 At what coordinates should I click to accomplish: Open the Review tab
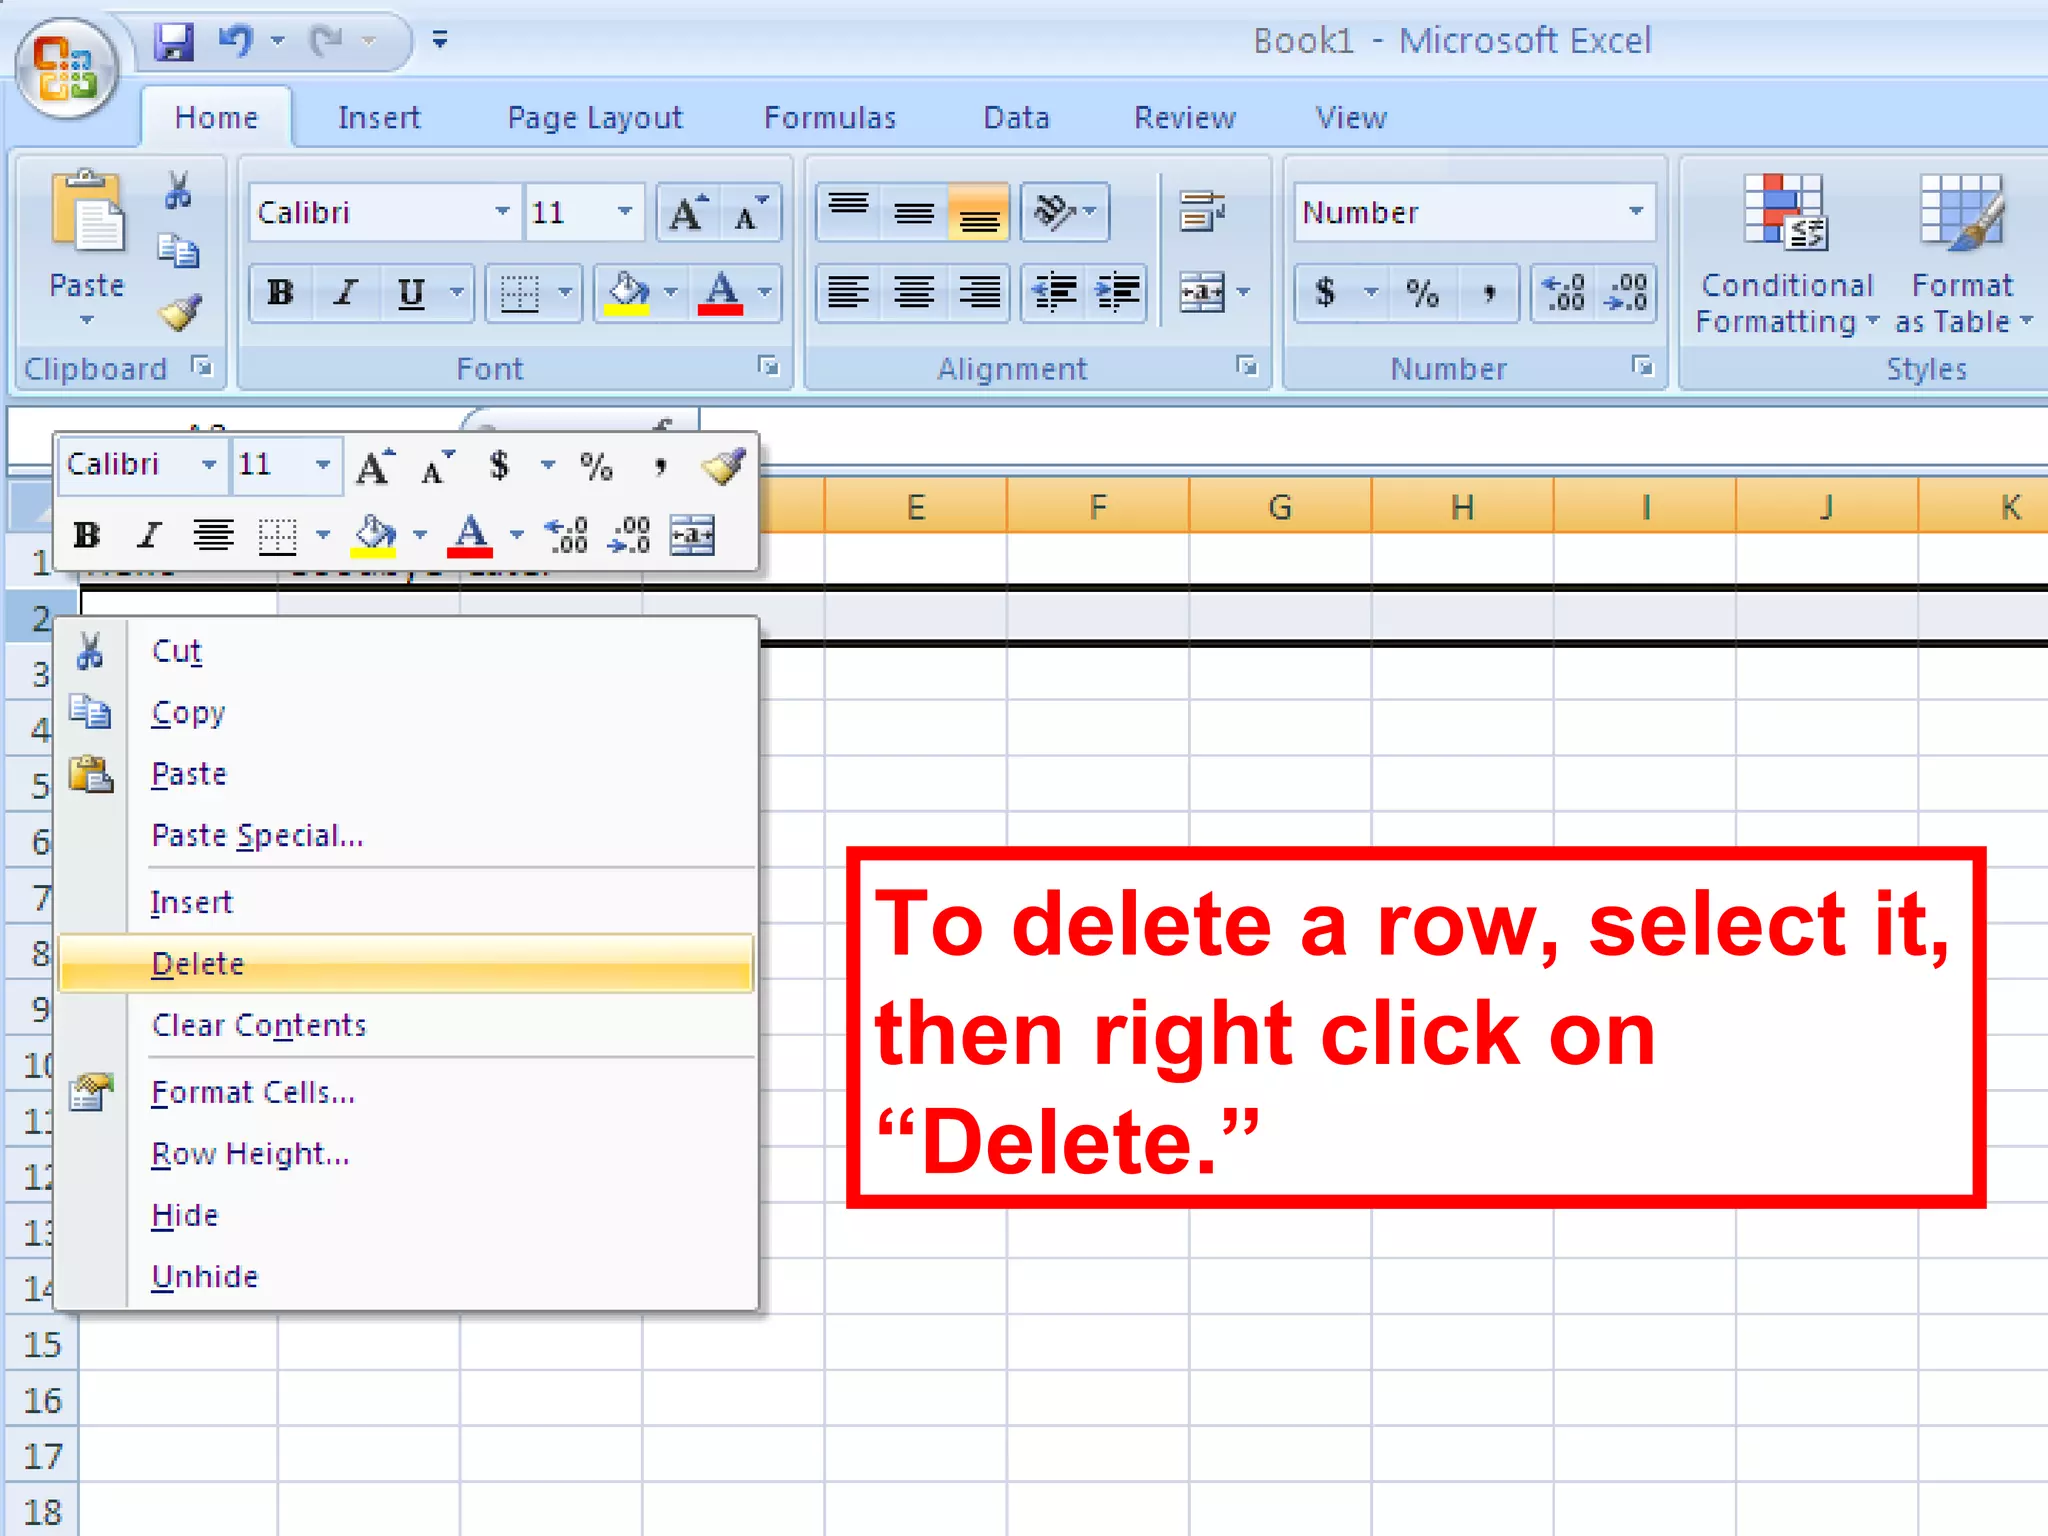click(1185, 118)
